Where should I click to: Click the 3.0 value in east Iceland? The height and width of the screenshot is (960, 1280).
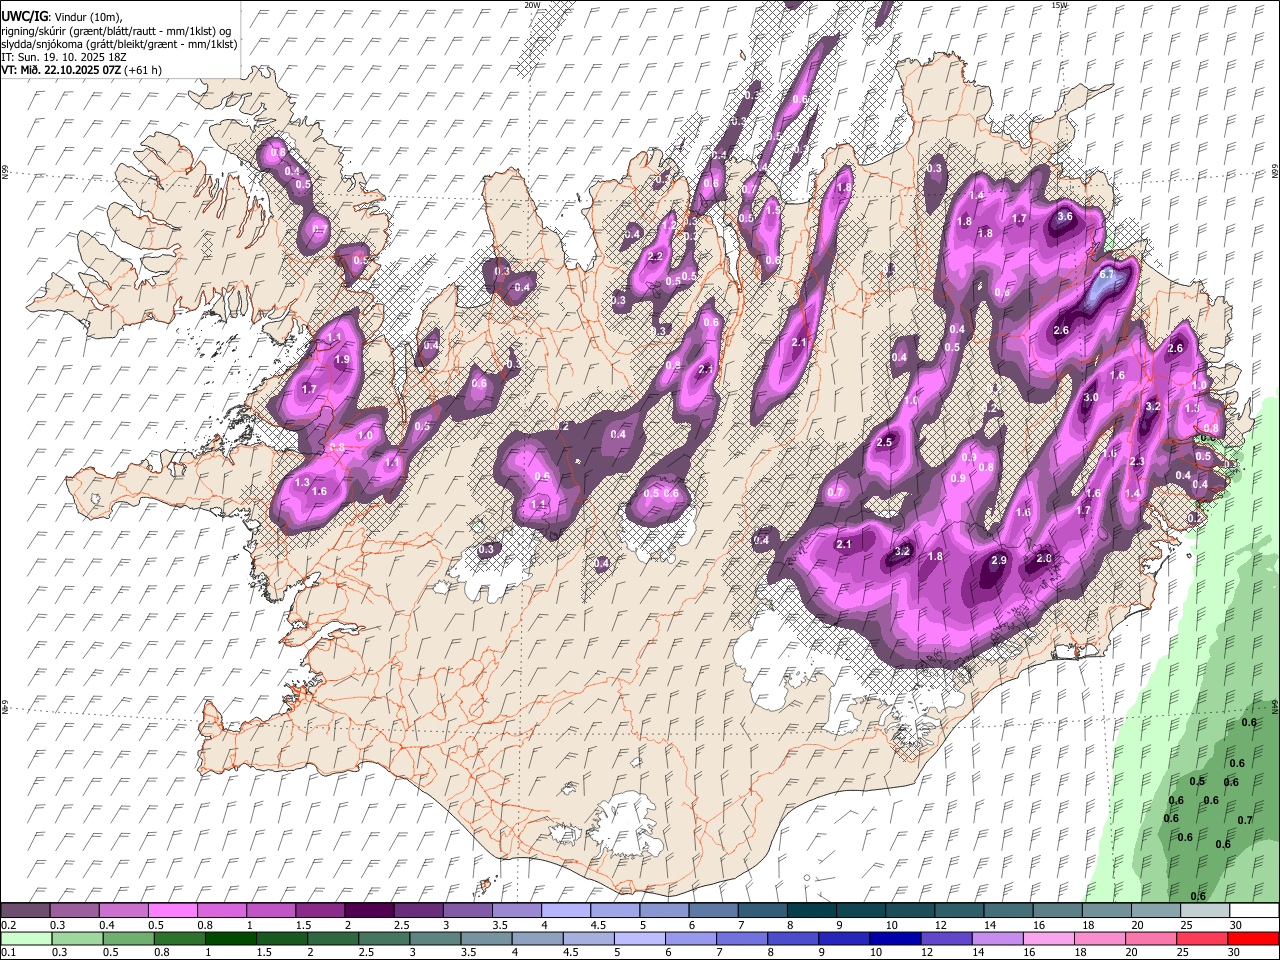[x=1091, y=397]
